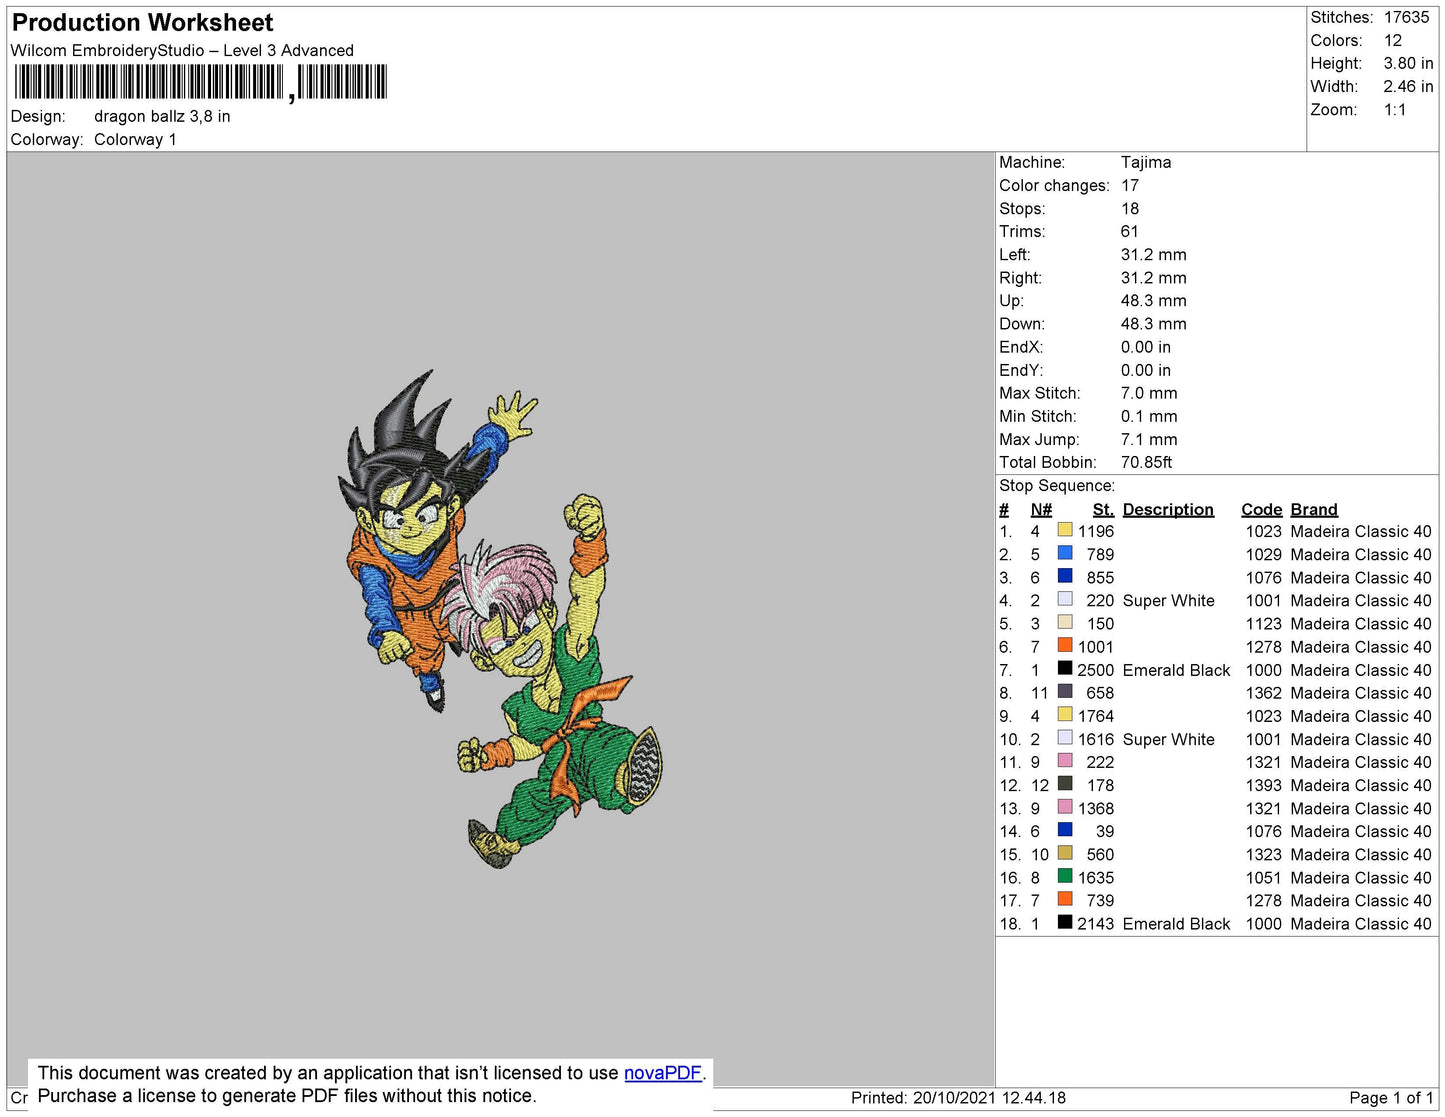Click the Description column header
The image size is (1445, 1117).
[x=1168, y=509]
